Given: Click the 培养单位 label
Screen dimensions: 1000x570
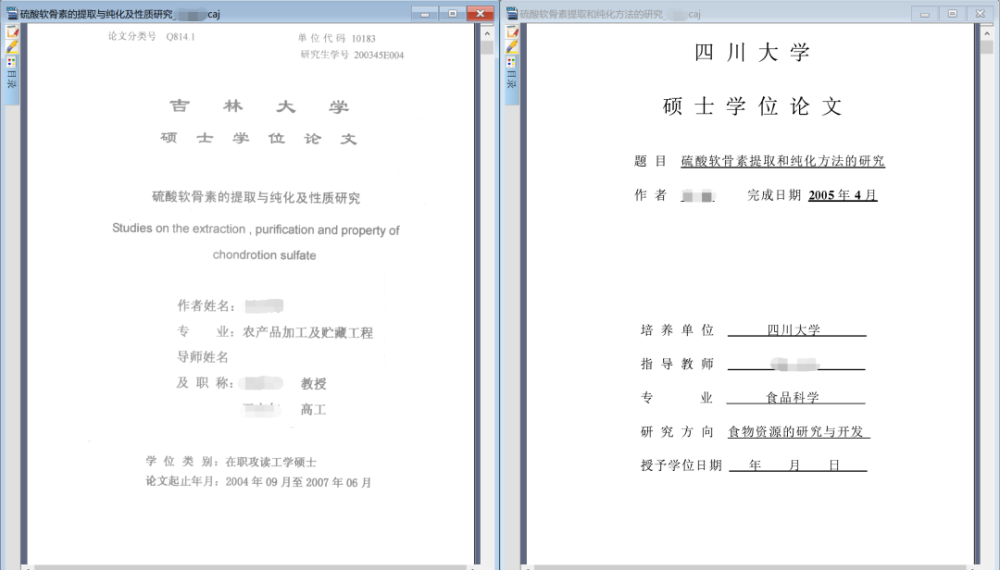Looking at the screenshot, I should click(677, 330).
